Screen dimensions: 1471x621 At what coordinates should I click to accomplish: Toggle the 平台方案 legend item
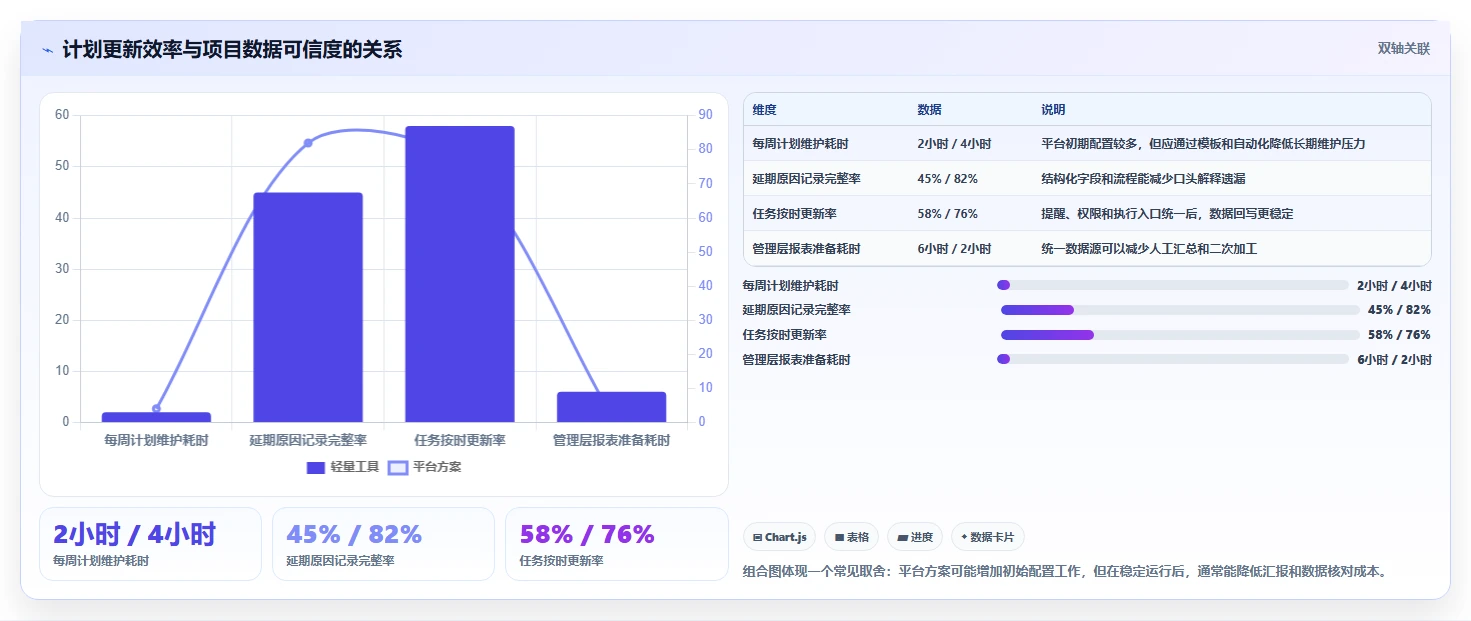(x=424, y=467)
